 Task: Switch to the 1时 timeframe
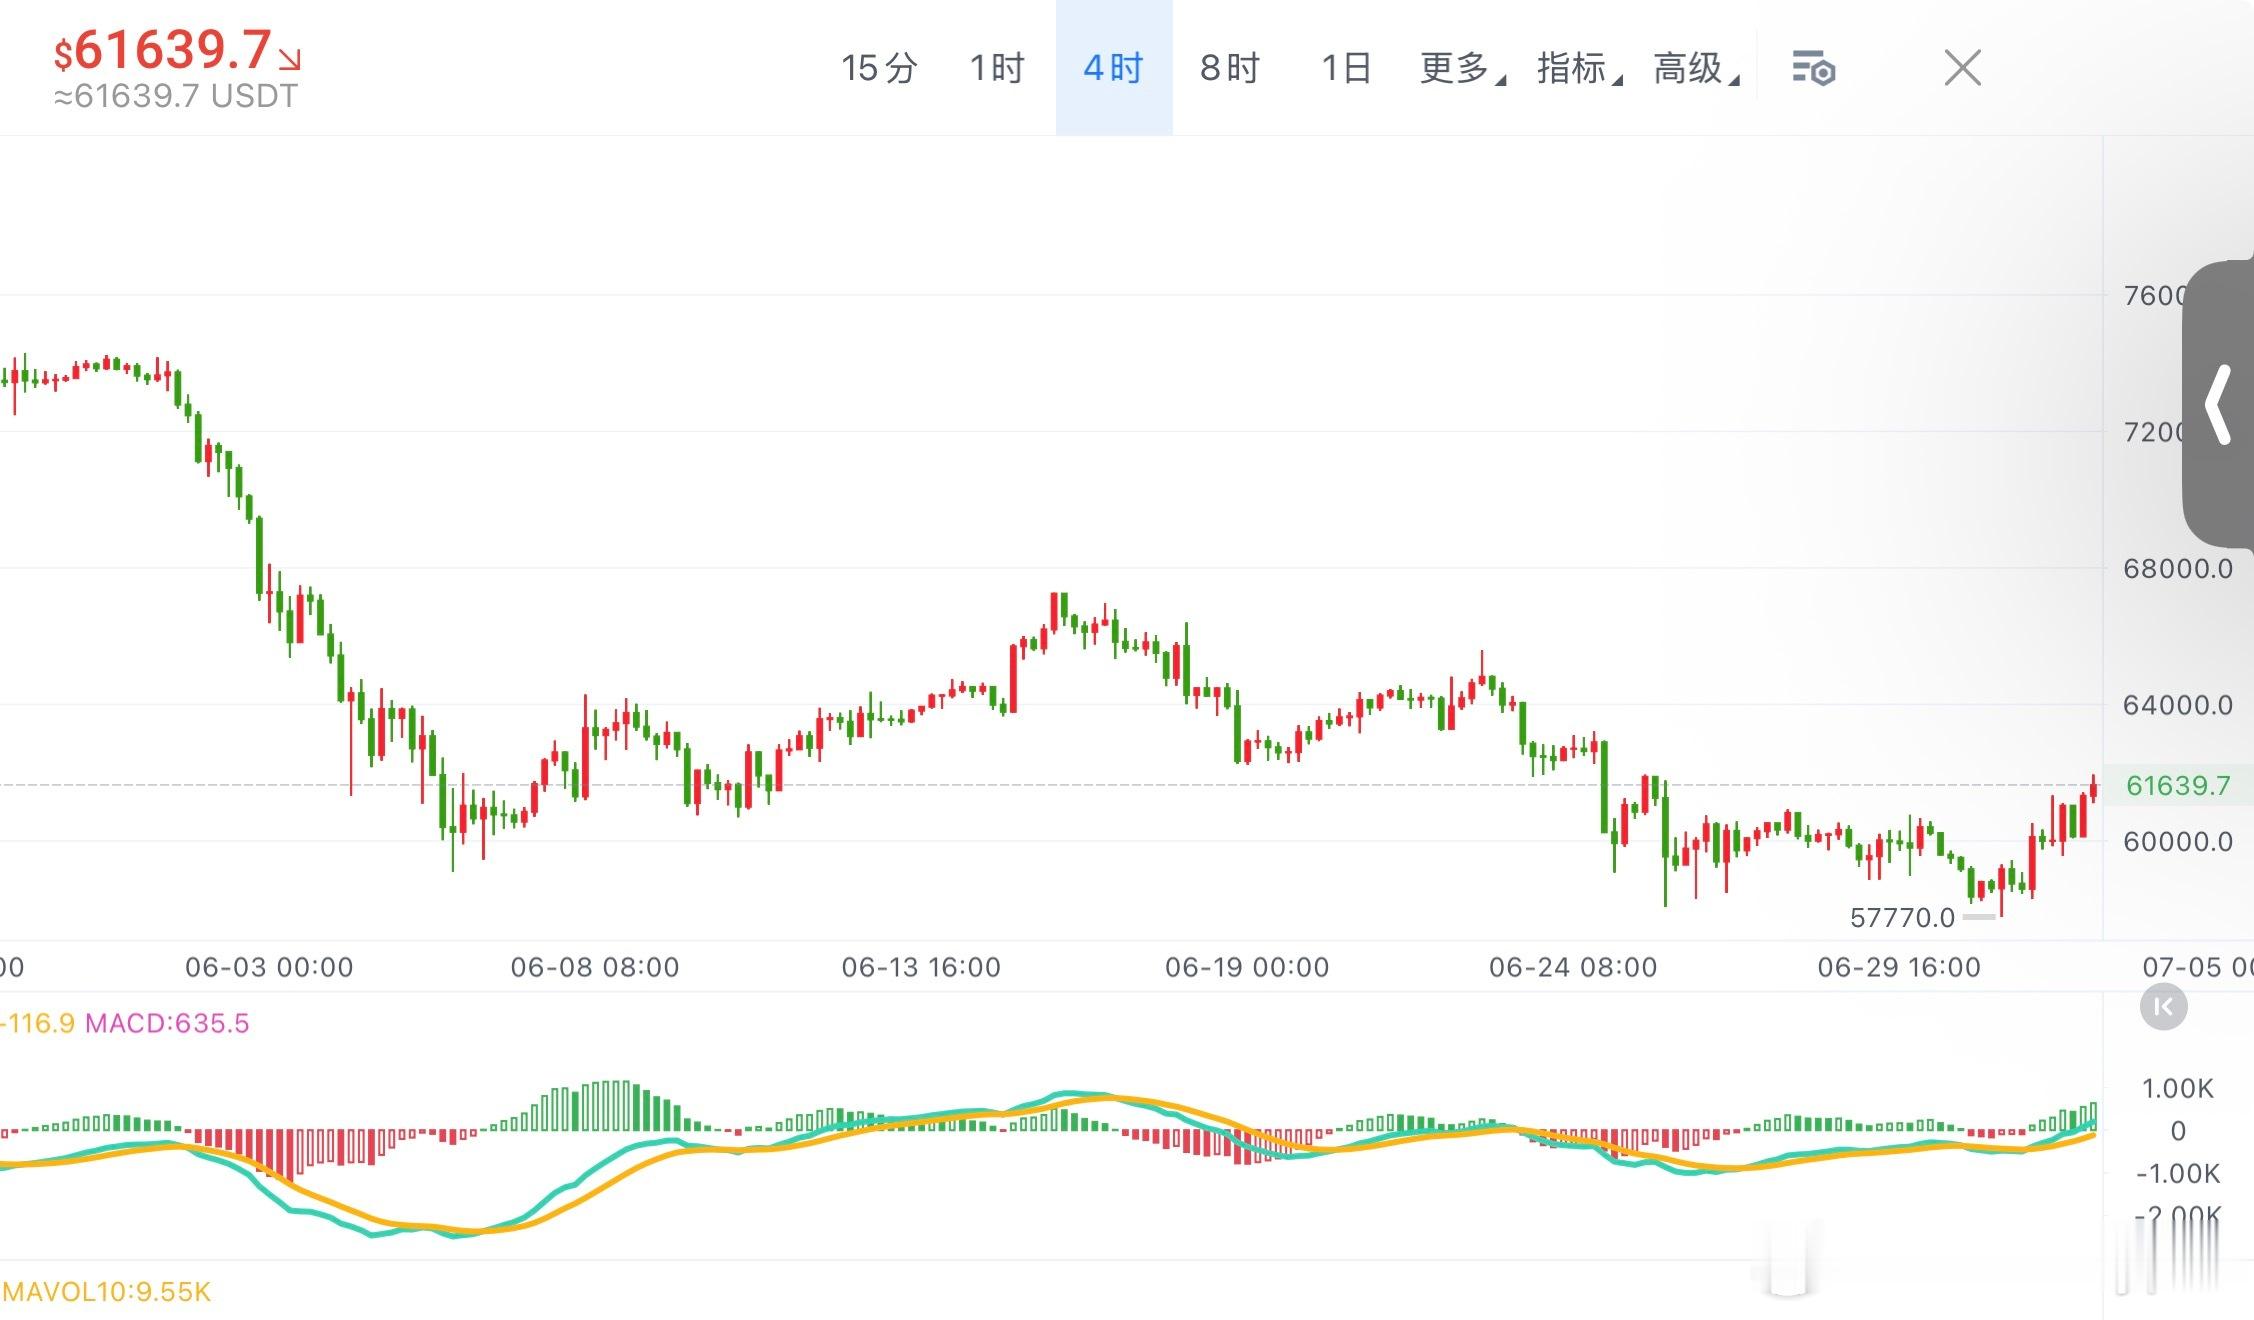(997, 68)
